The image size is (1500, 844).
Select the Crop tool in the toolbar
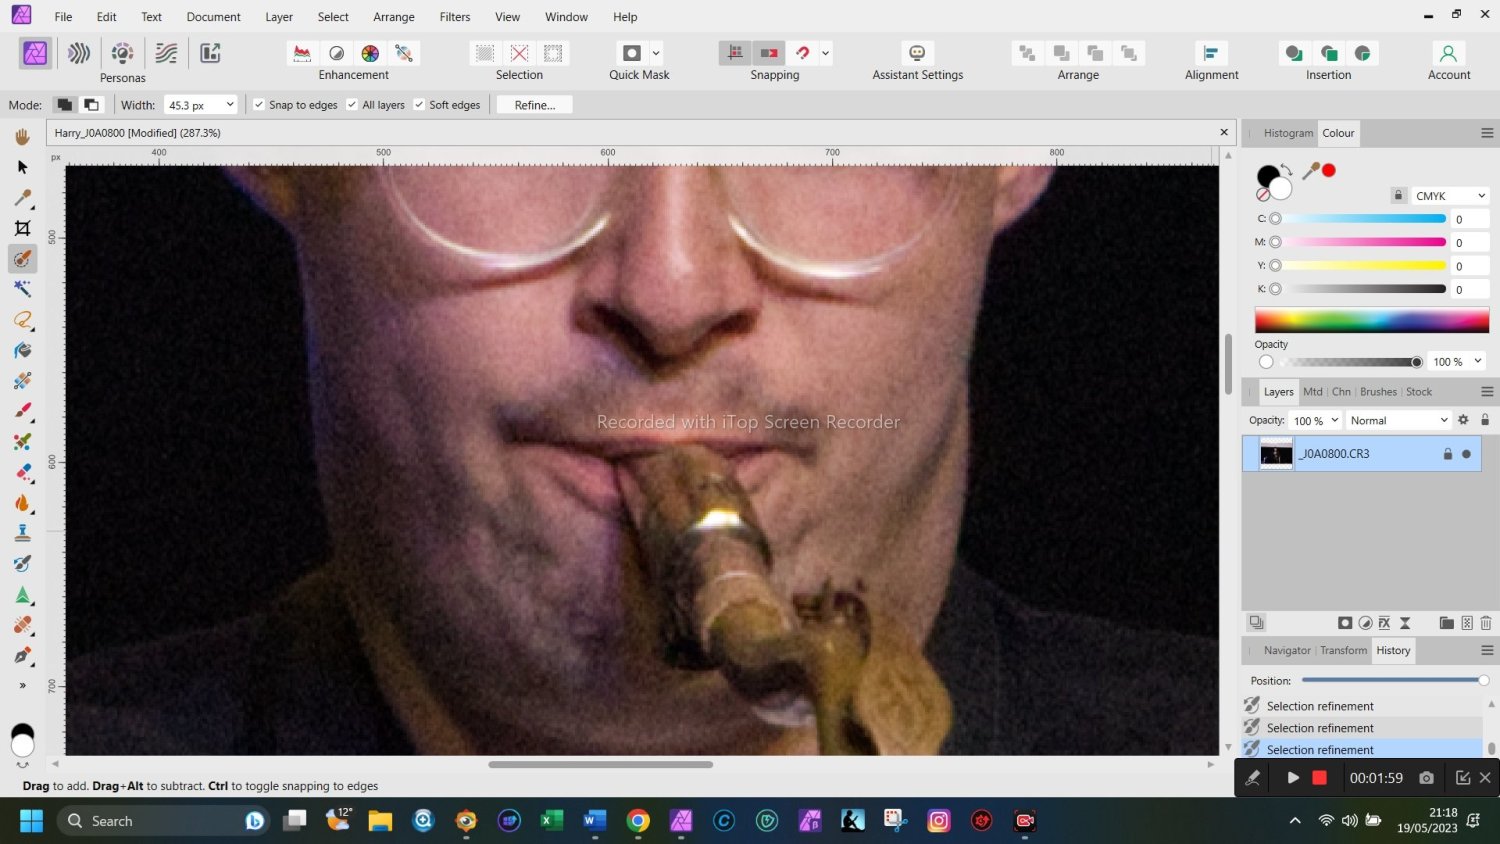pos(22,228)
